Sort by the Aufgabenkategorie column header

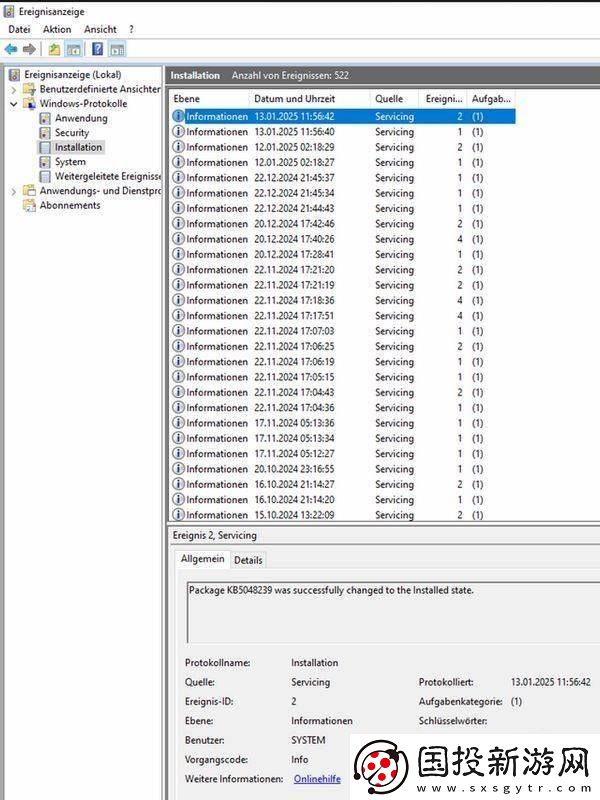coord(491,98)
